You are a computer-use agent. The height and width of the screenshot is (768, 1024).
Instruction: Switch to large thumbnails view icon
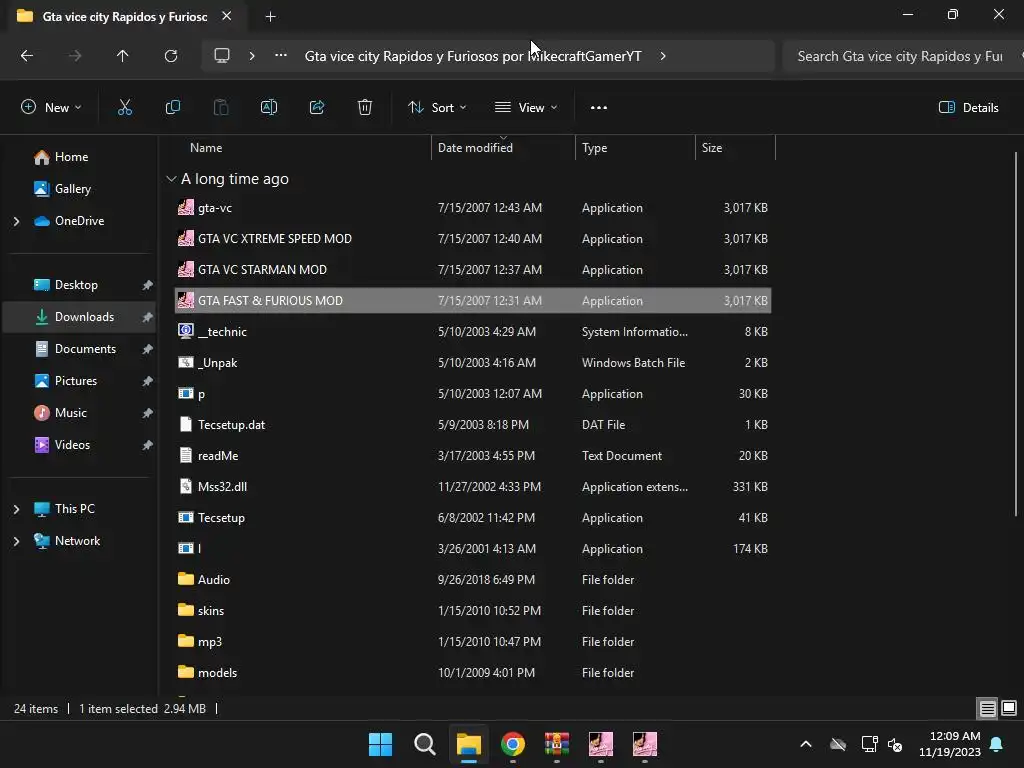(x=1009, y=708)
